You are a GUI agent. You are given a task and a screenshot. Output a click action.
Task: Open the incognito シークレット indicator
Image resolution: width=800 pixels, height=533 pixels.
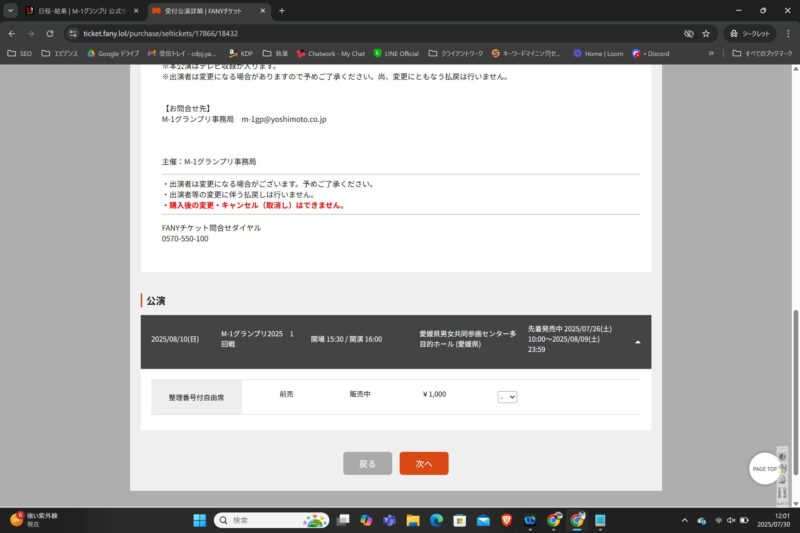749,34
